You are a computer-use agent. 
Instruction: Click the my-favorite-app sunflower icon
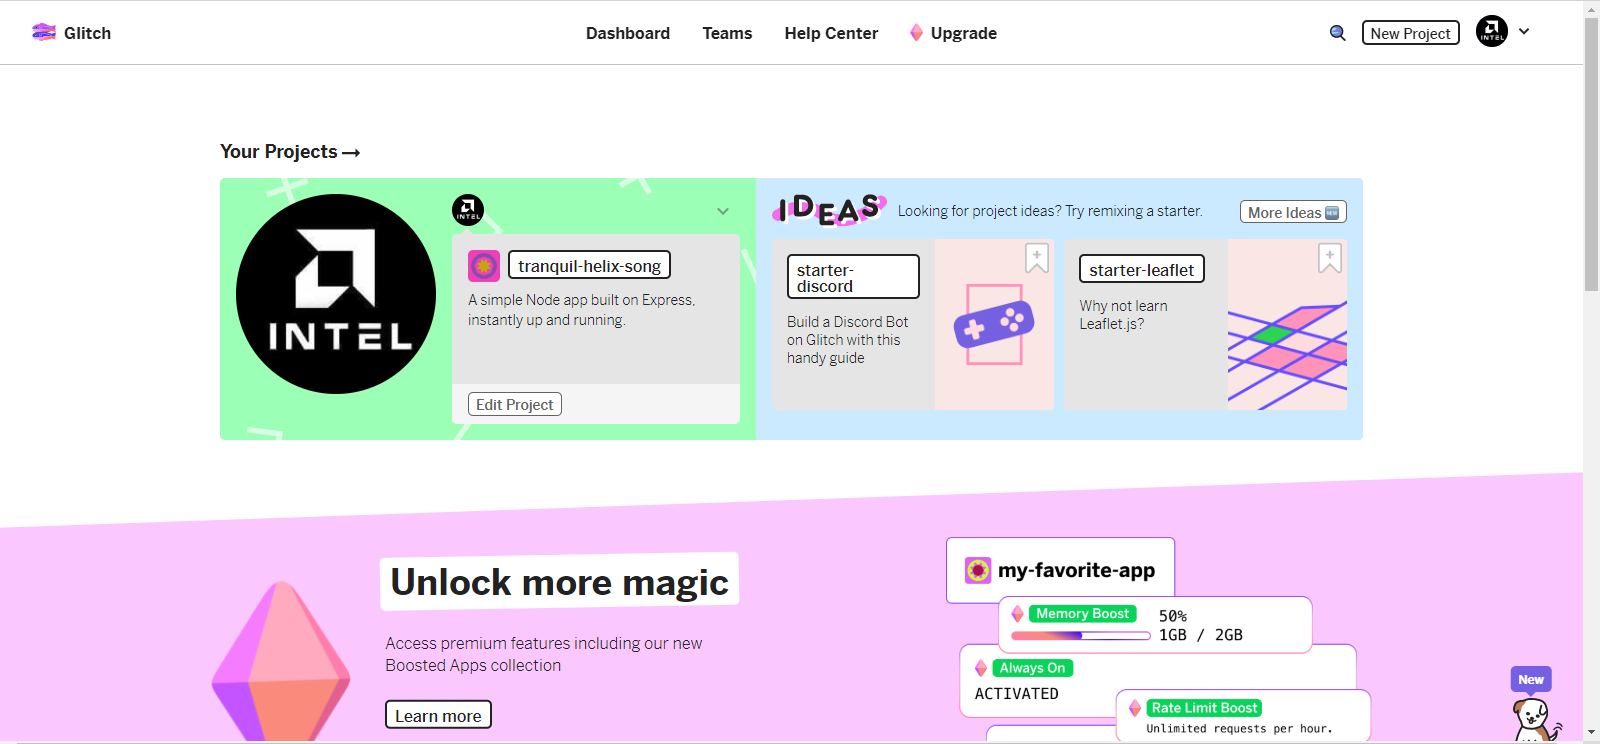coord(978,570)
